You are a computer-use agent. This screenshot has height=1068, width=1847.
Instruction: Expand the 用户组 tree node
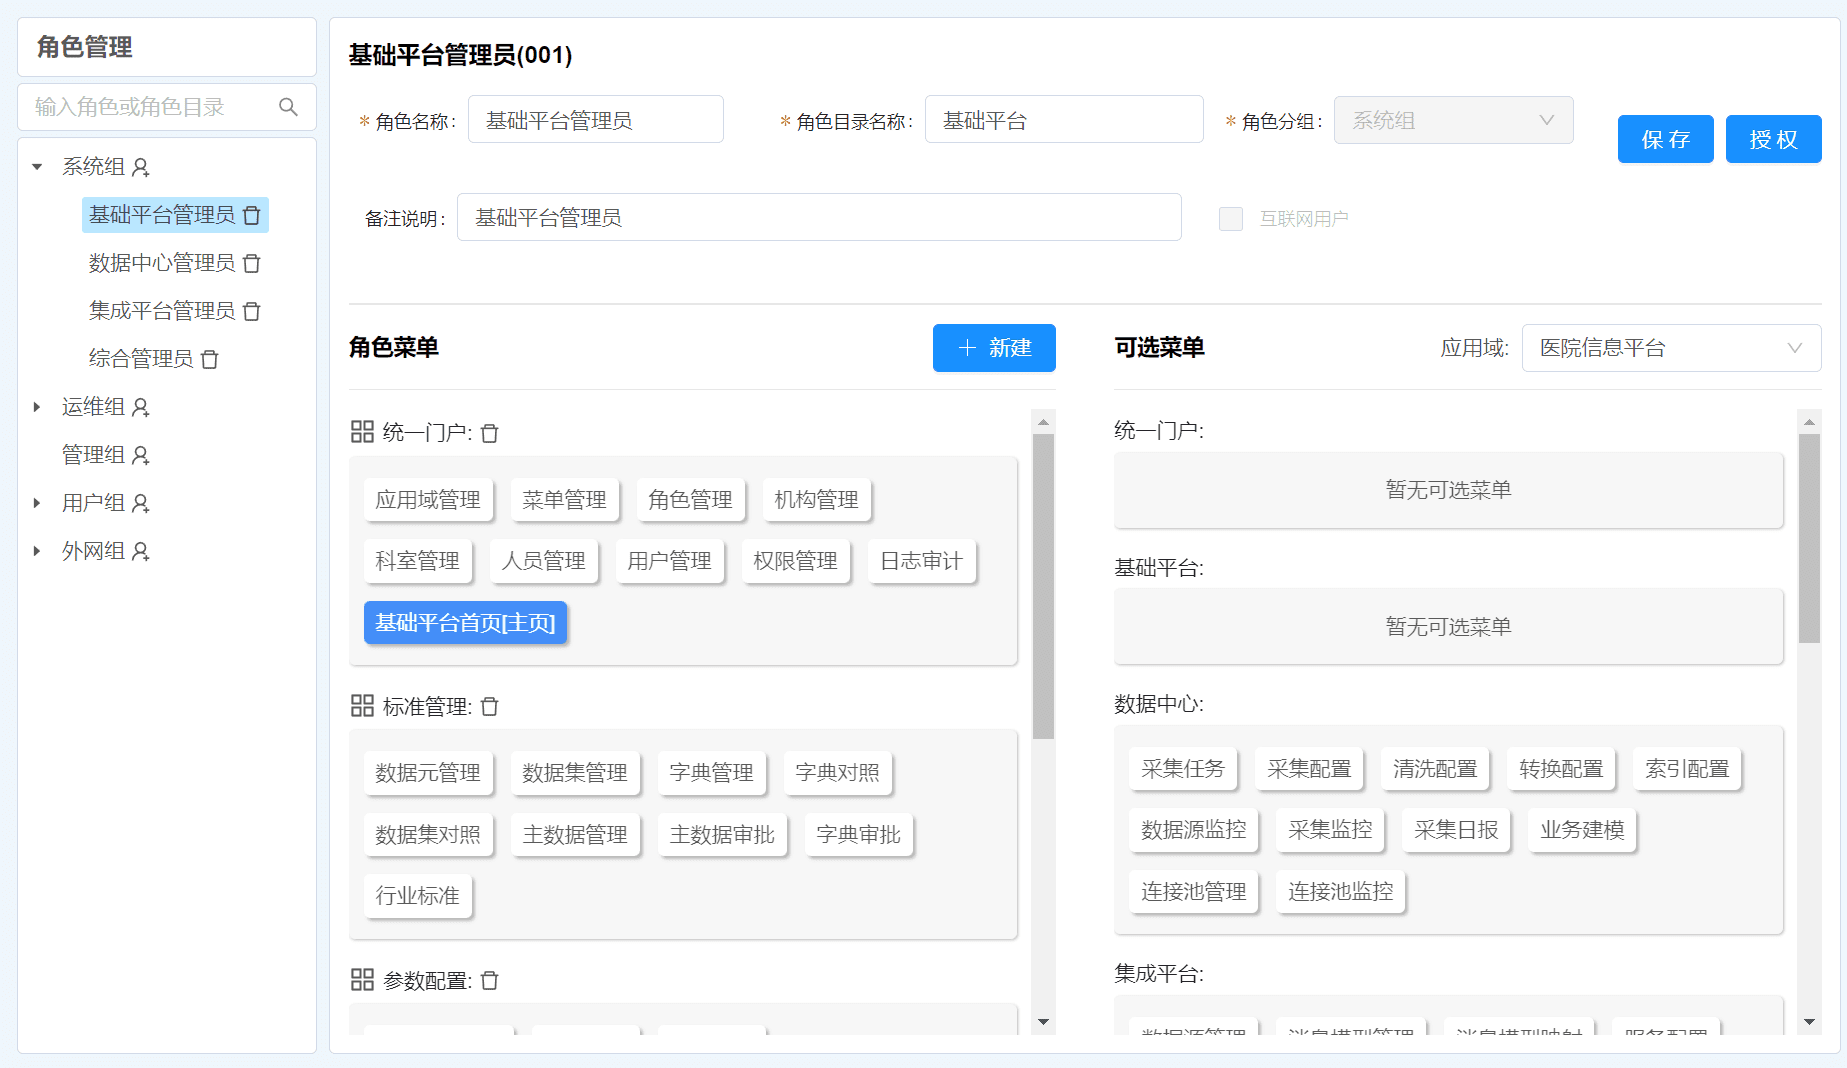click(37, 503)
